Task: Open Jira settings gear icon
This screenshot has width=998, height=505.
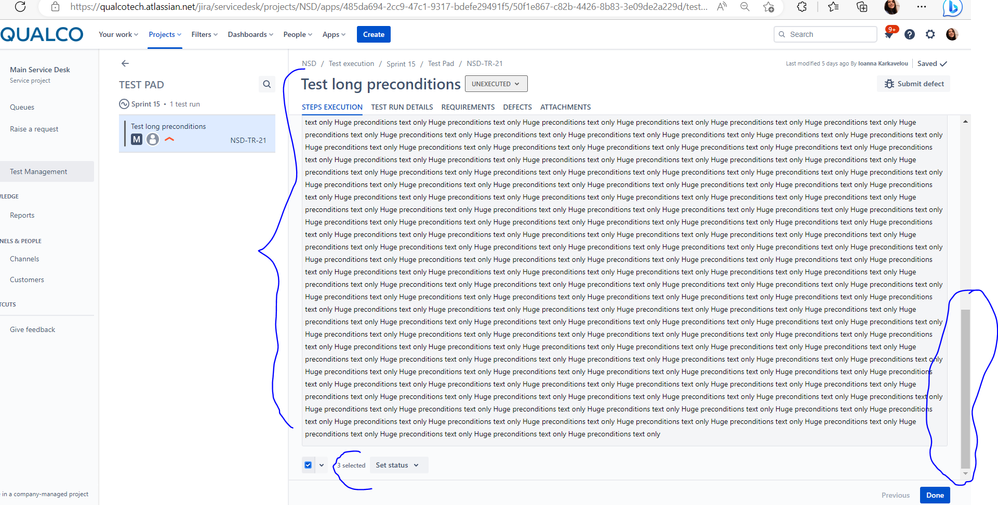Action: coord(930,34)
